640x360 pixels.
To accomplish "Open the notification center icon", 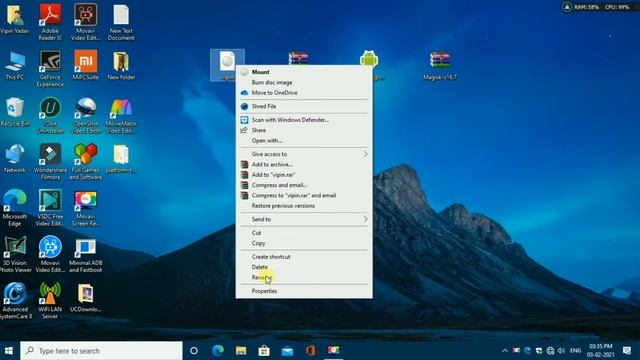I will 627,351.
